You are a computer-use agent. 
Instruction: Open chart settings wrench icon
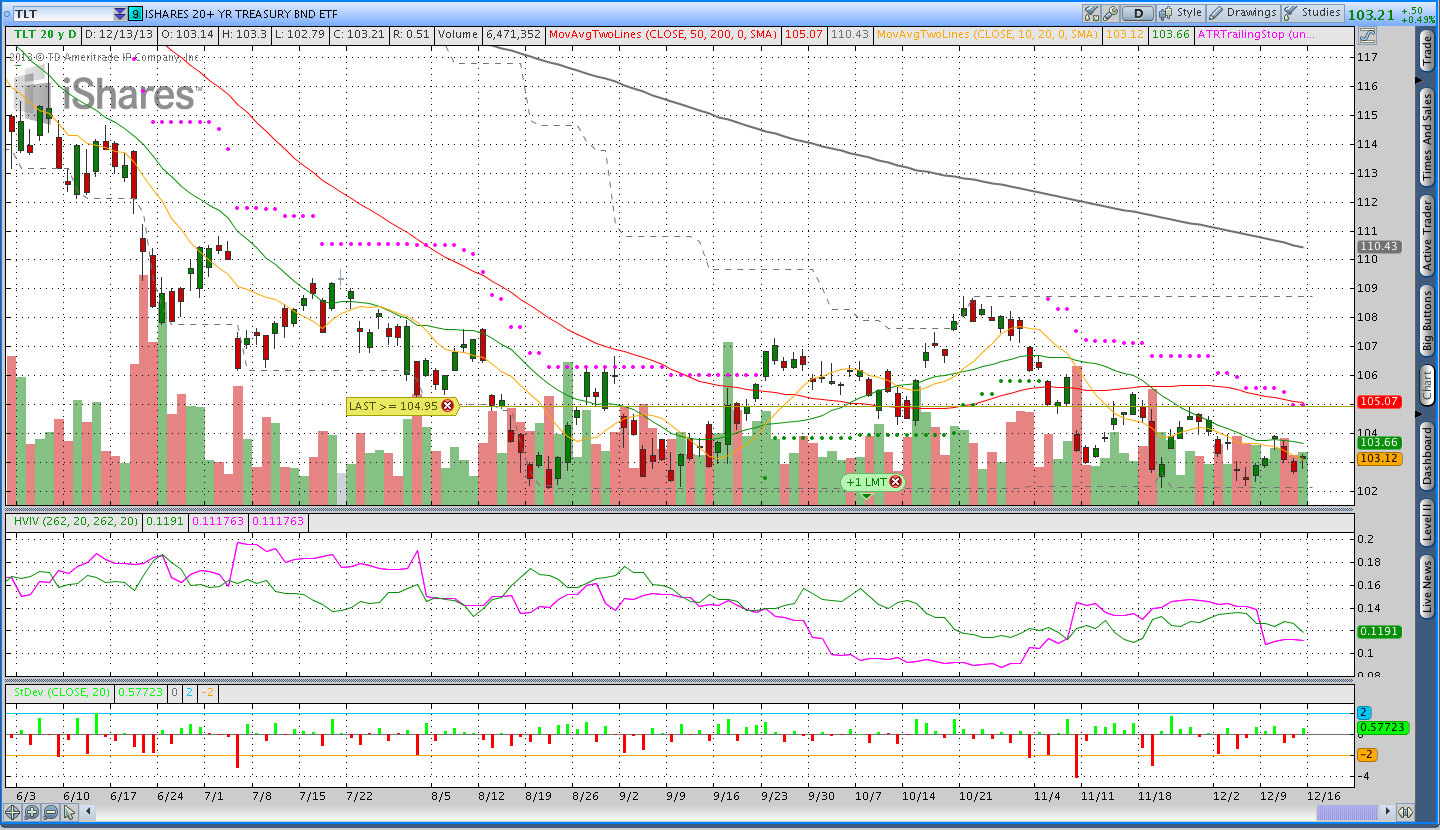[x=1109, y=13]
